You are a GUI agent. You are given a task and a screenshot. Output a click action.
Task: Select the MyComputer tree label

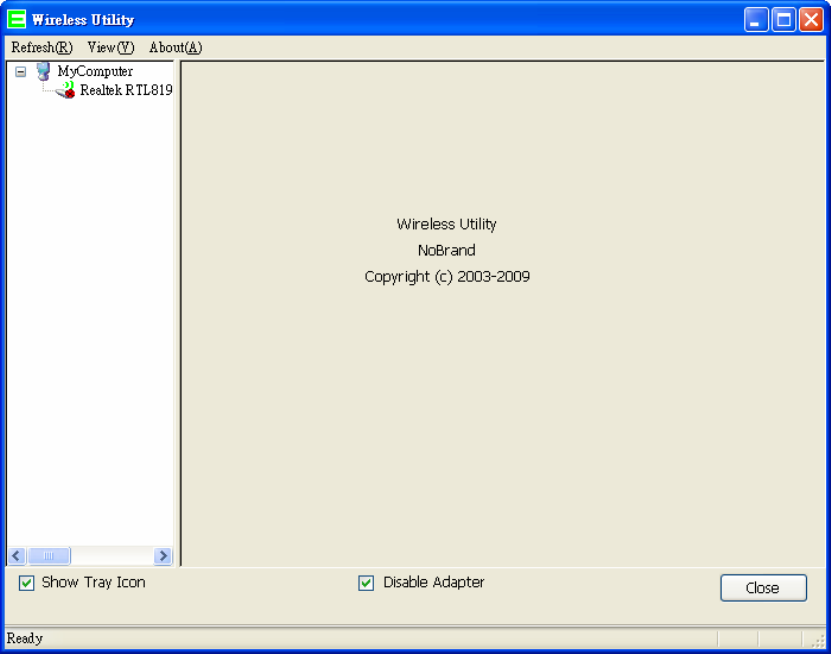[x=95, y=71]
